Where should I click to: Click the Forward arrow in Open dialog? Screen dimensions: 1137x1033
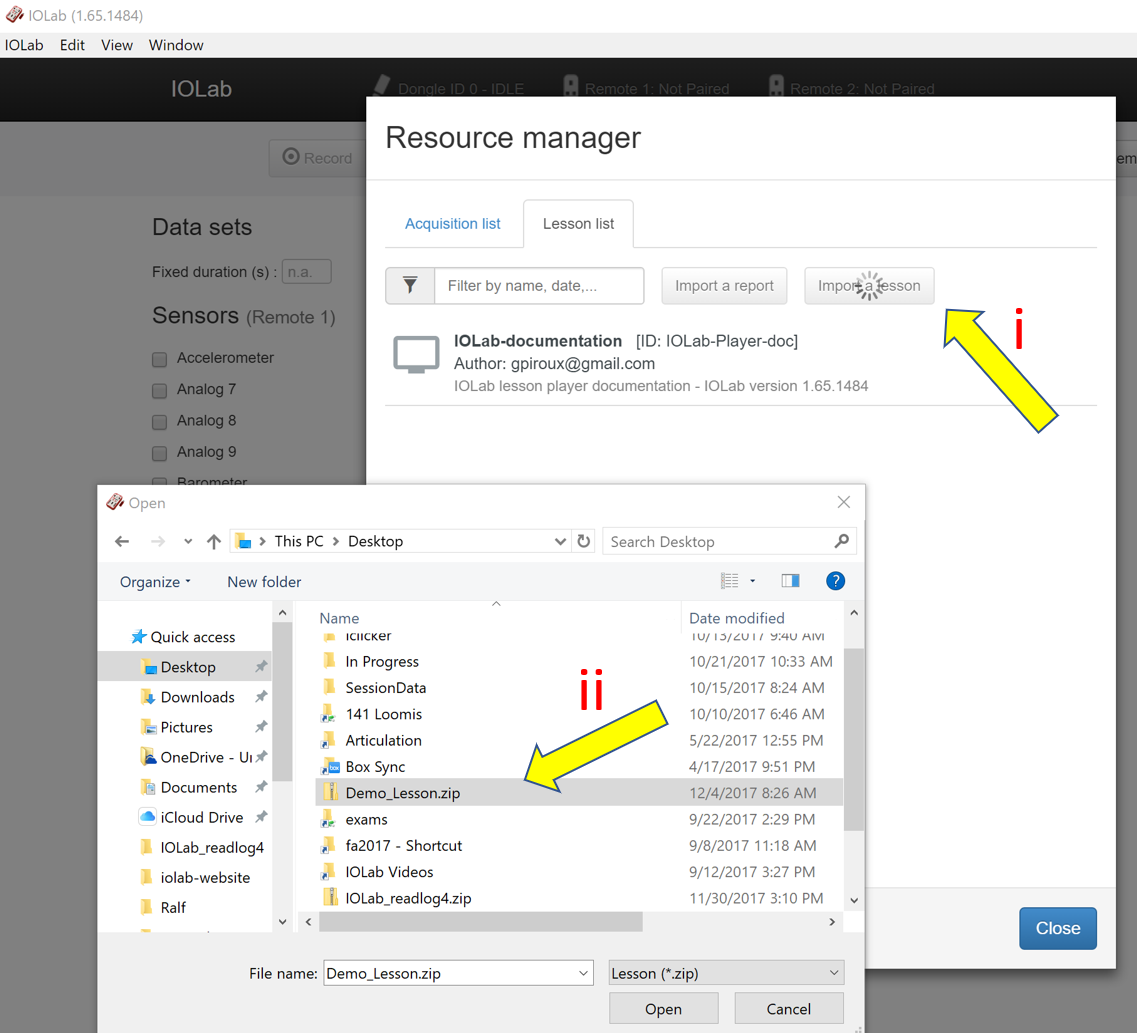[x=157, y=542]
